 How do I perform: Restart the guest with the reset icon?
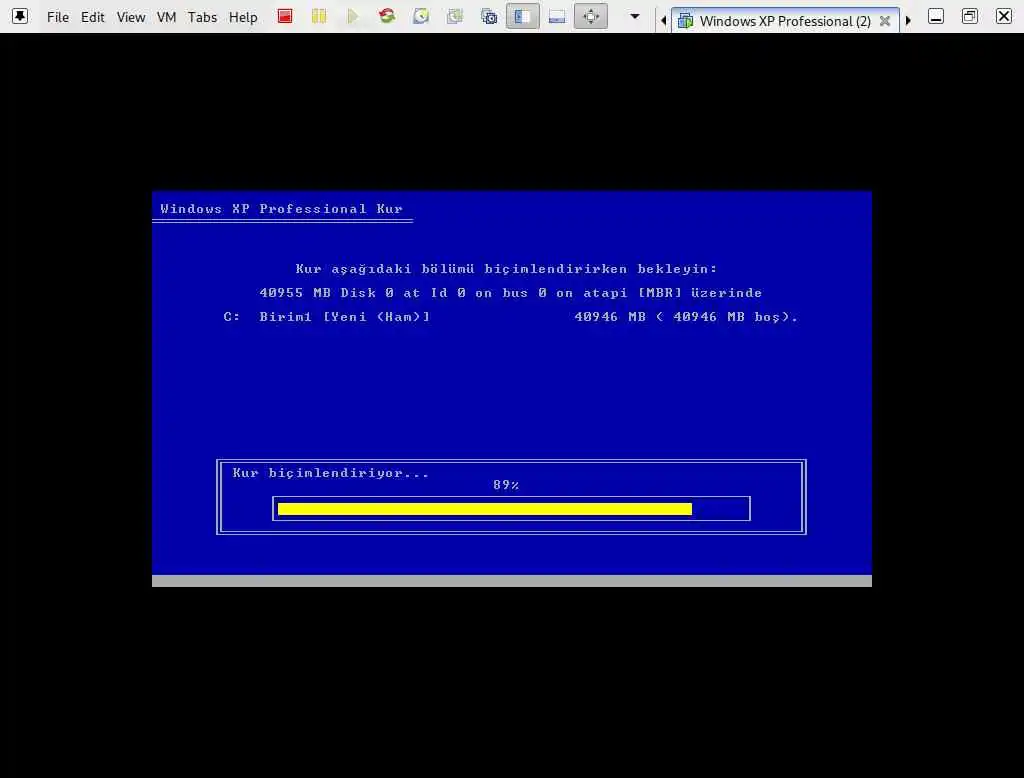[x=387, y=16]
